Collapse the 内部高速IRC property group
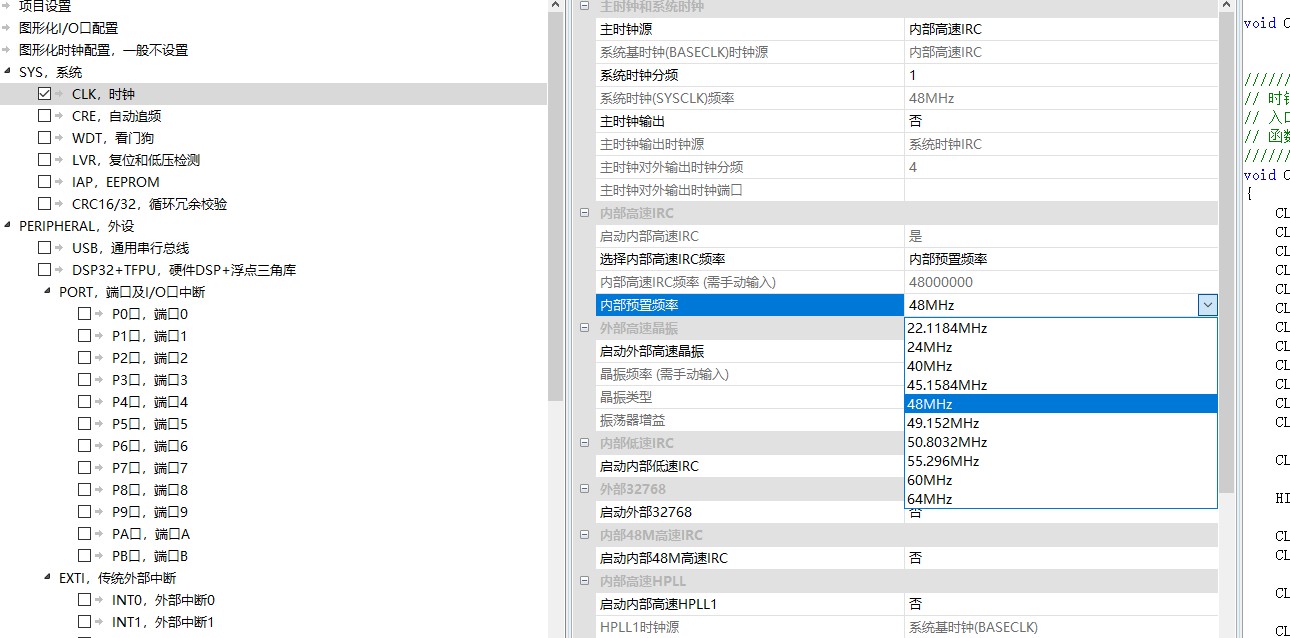Screen dimensions: 1290x638 click(x=585, y=213)
